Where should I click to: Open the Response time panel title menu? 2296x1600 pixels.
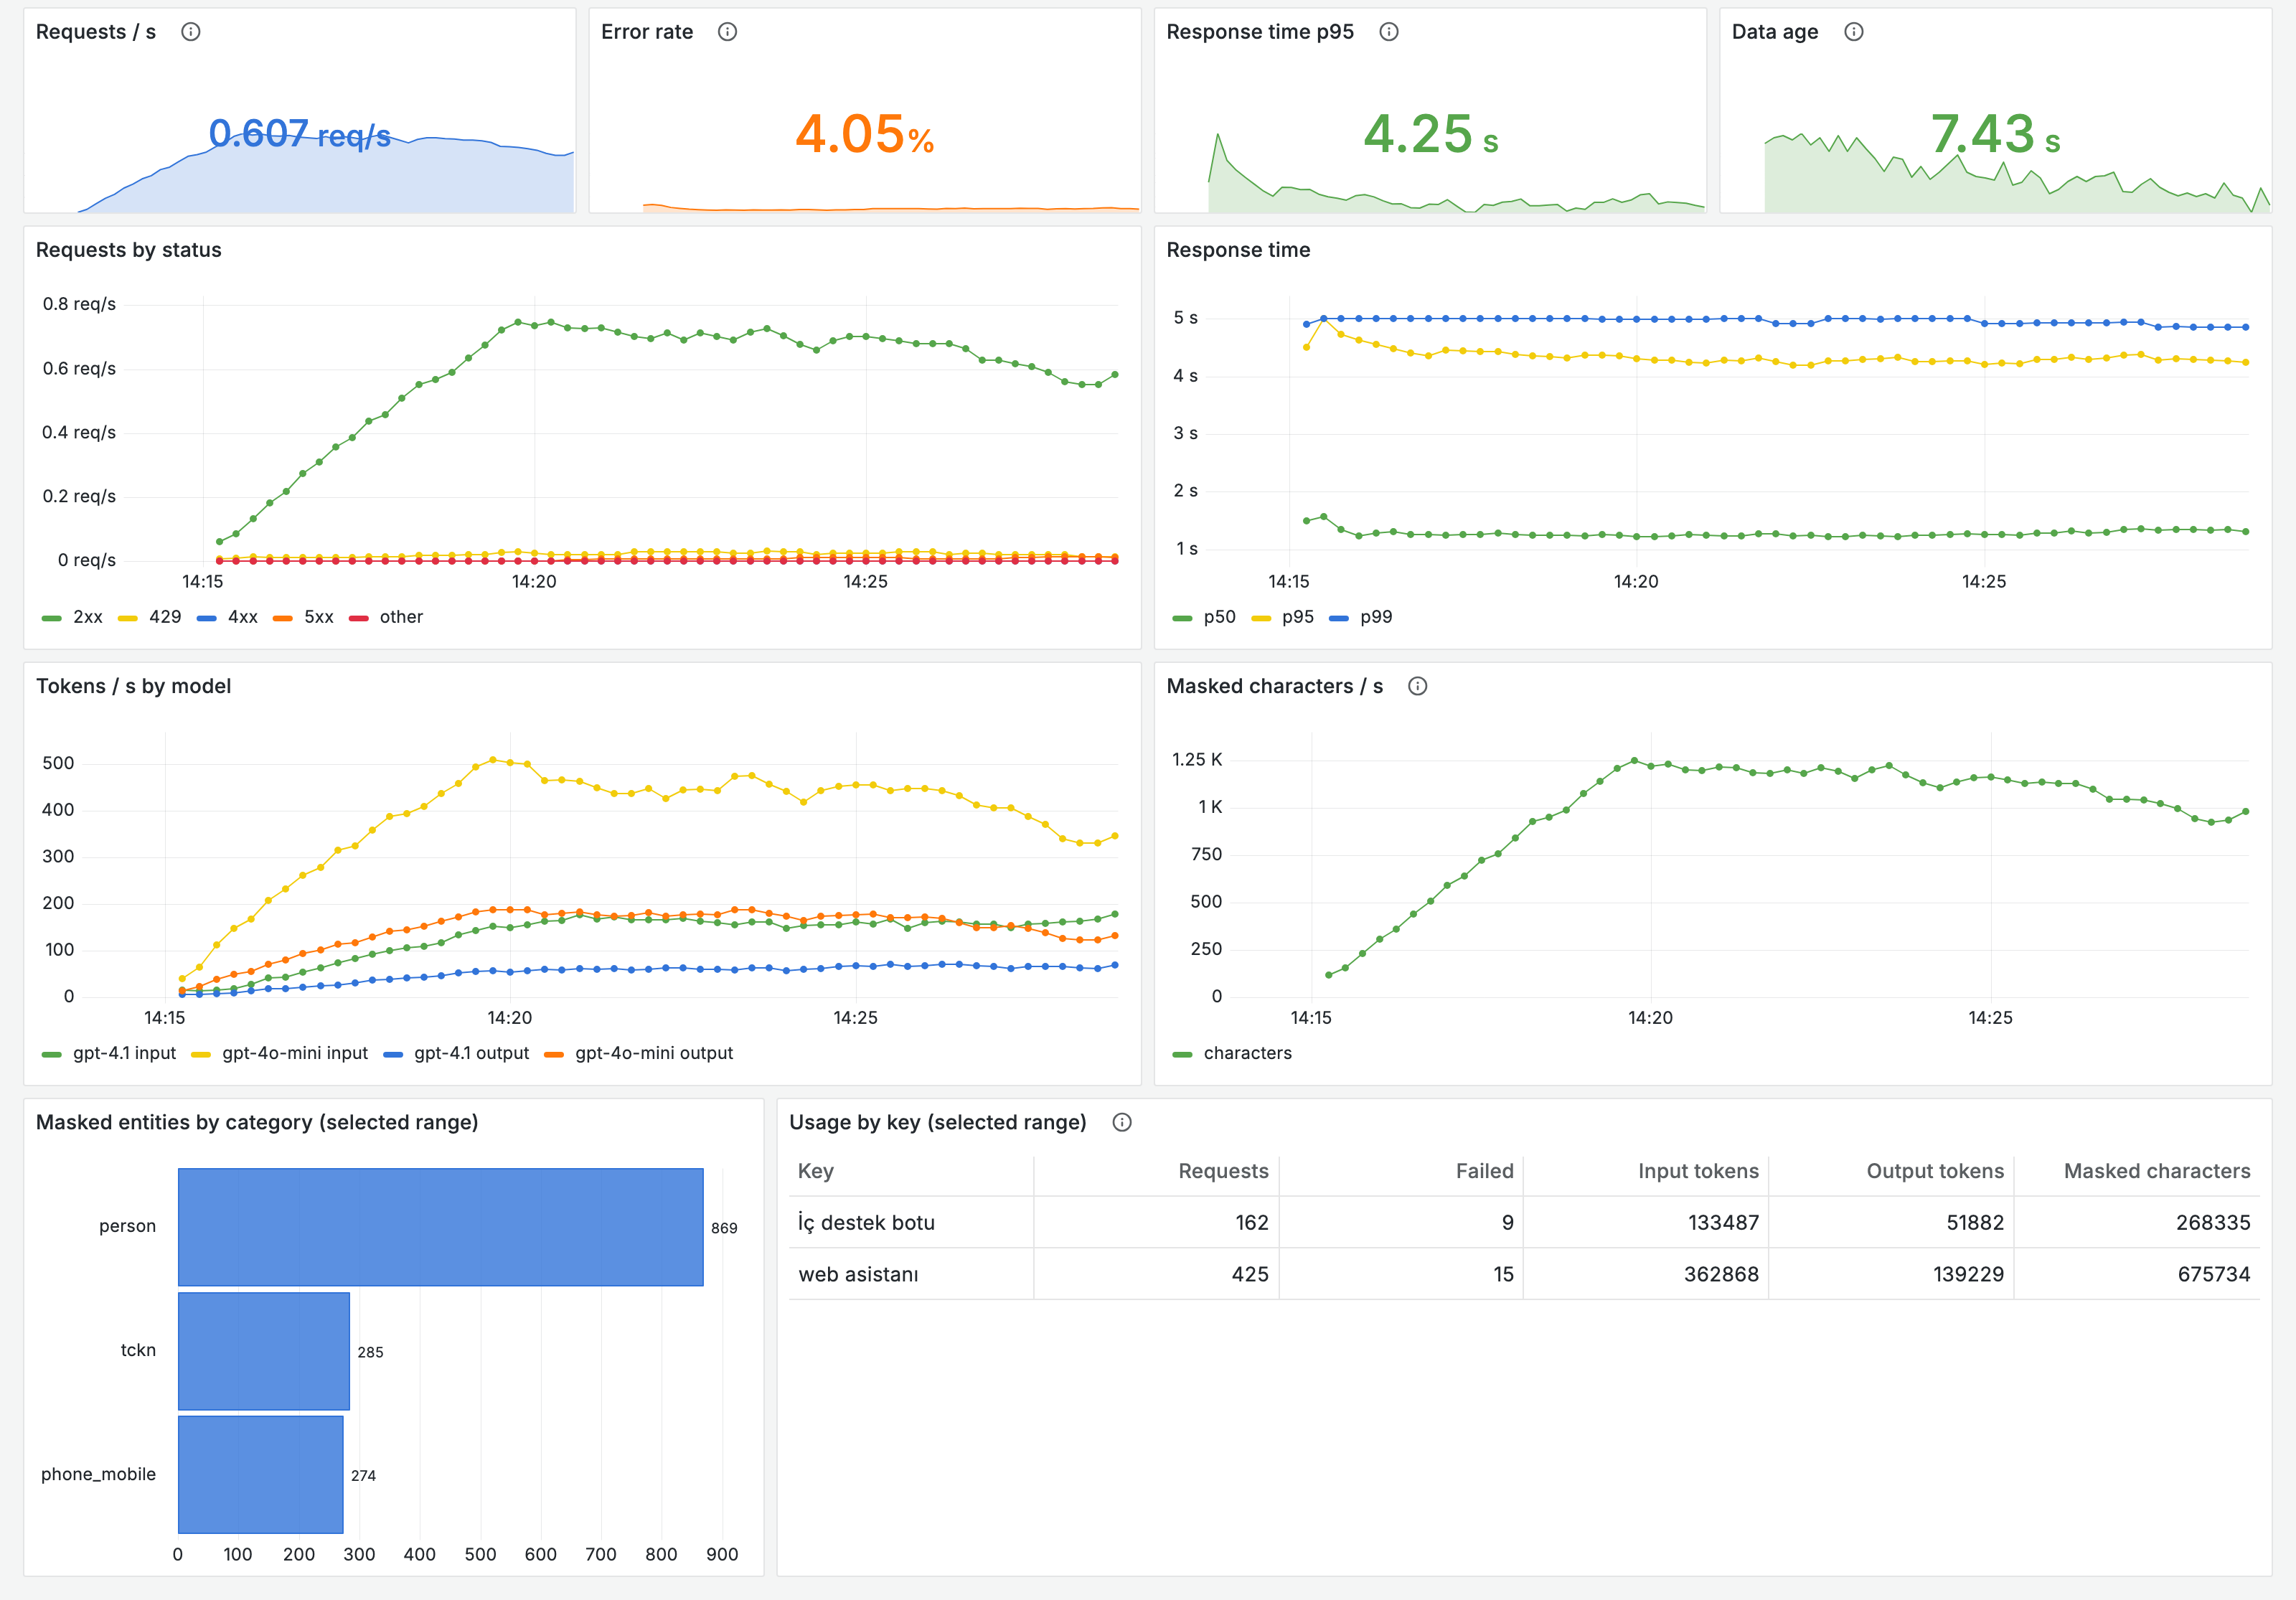(x=1238, y=250)
